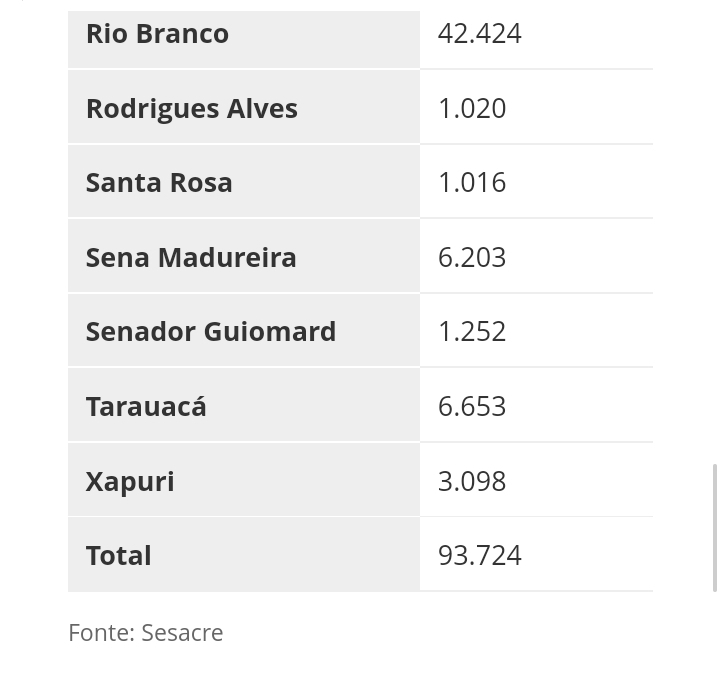Click the Total row label
The image size is (720, 679).
coord(118,555)
